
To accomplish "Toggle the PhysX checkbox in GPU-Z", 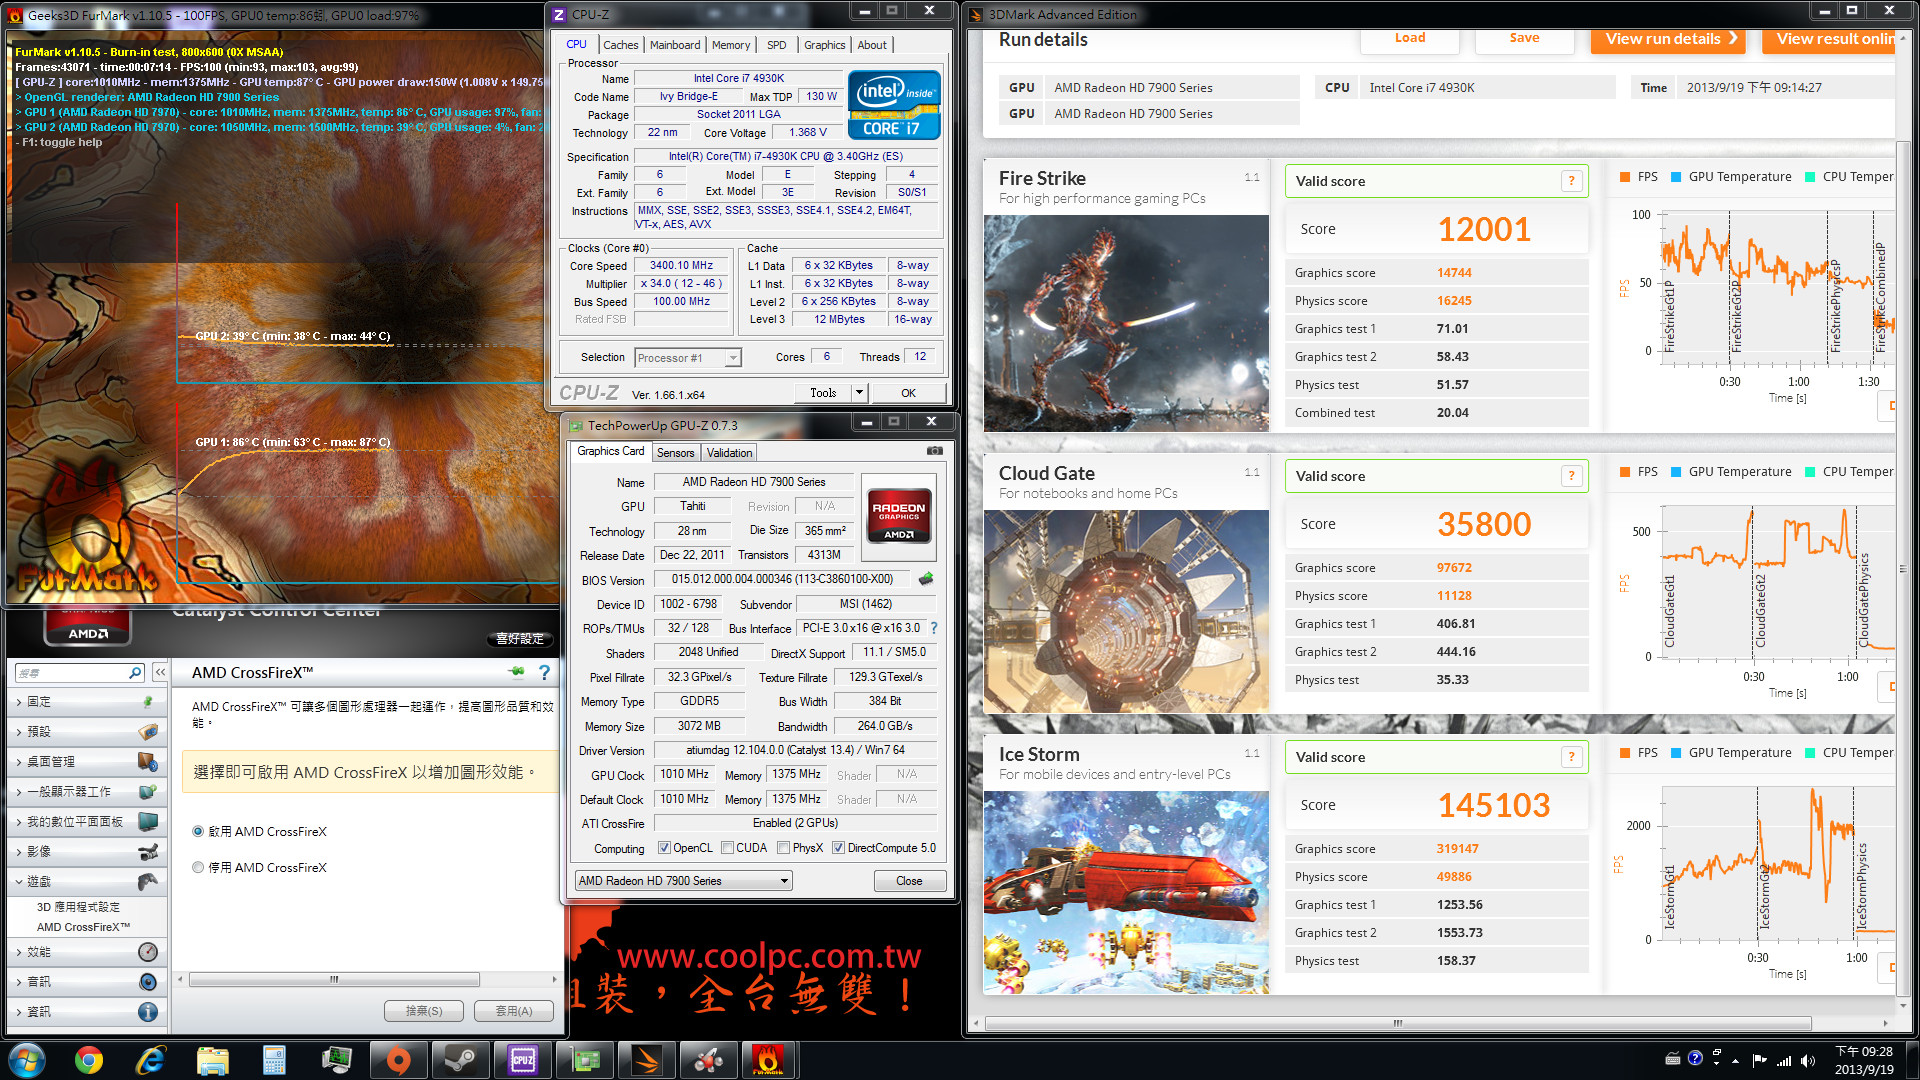I will 784,848.
